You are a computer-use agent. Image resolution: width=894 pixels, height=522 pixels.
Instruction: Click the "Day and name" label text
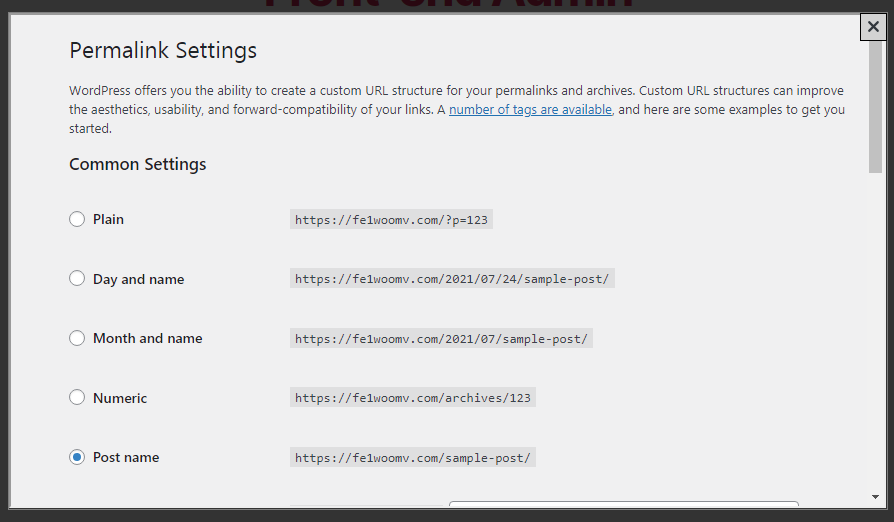click(138, 279)
